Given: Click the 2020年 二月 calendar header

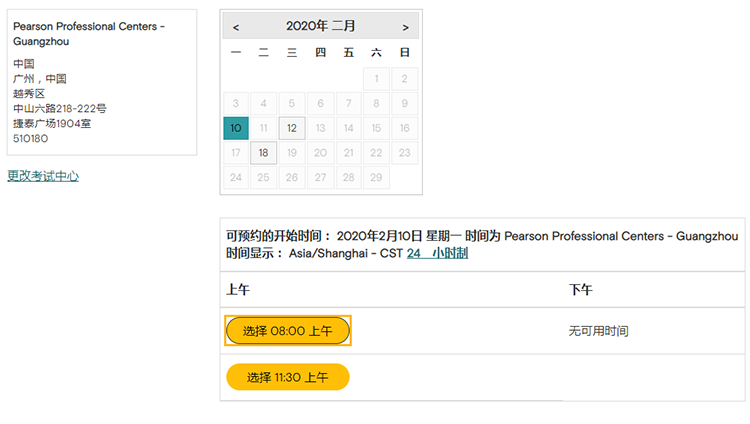Looking at the screenshot, I should 320,27.
